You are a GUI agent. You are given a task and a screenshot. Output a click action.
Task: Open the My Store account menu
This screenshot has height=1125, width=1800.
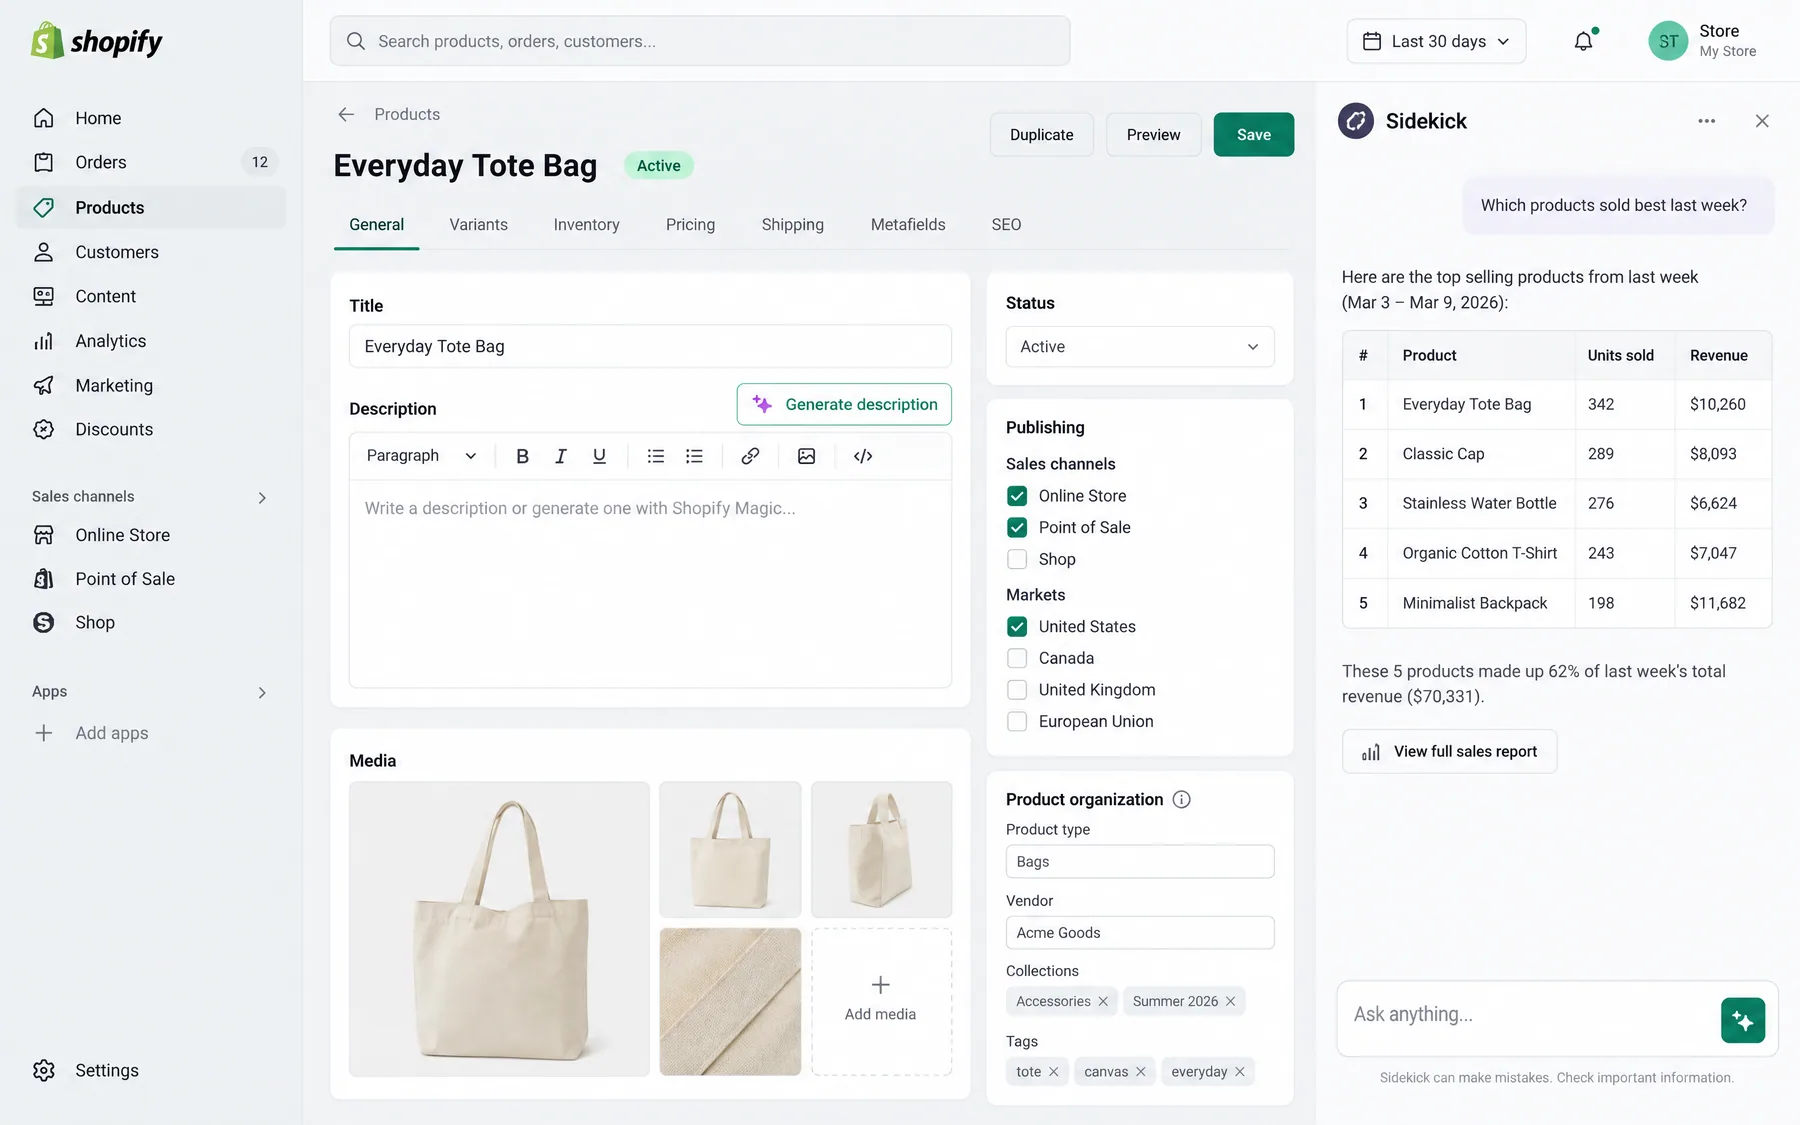(1703, 41)
